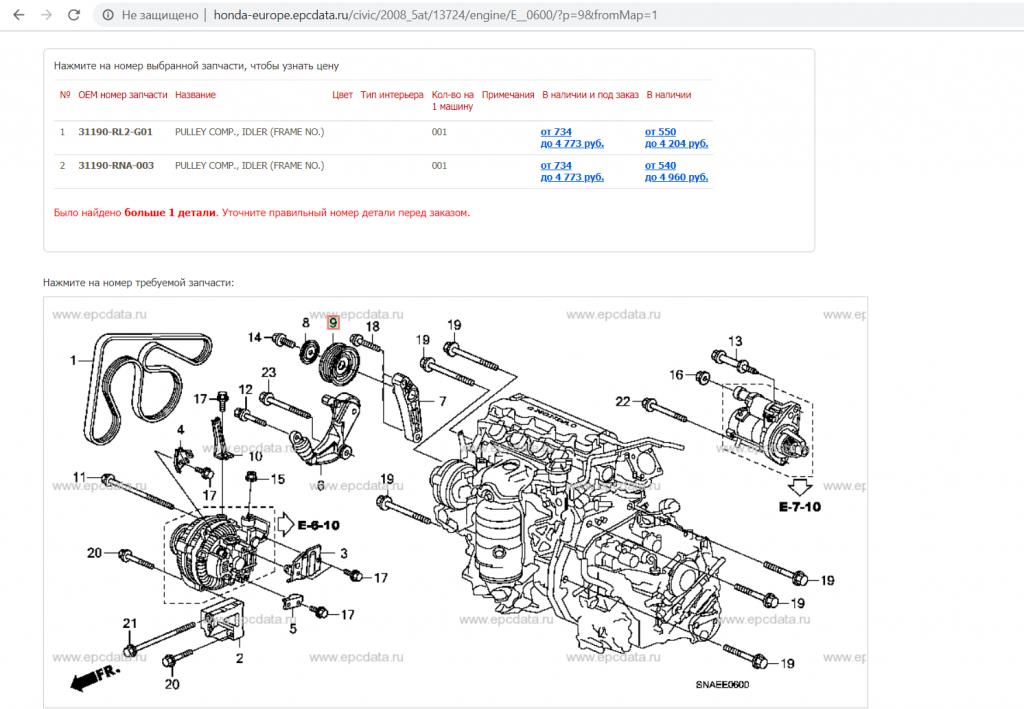Screen dimensions: 1024x709
Task: Select belt part number 1 in the diagram
Action: [73, 360]
